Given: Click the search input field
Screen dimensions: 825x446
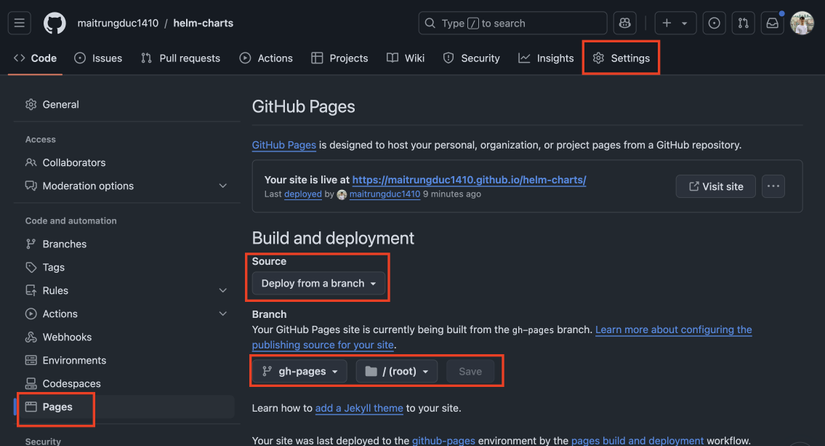Looking at the screenshot, I should 512,23.
